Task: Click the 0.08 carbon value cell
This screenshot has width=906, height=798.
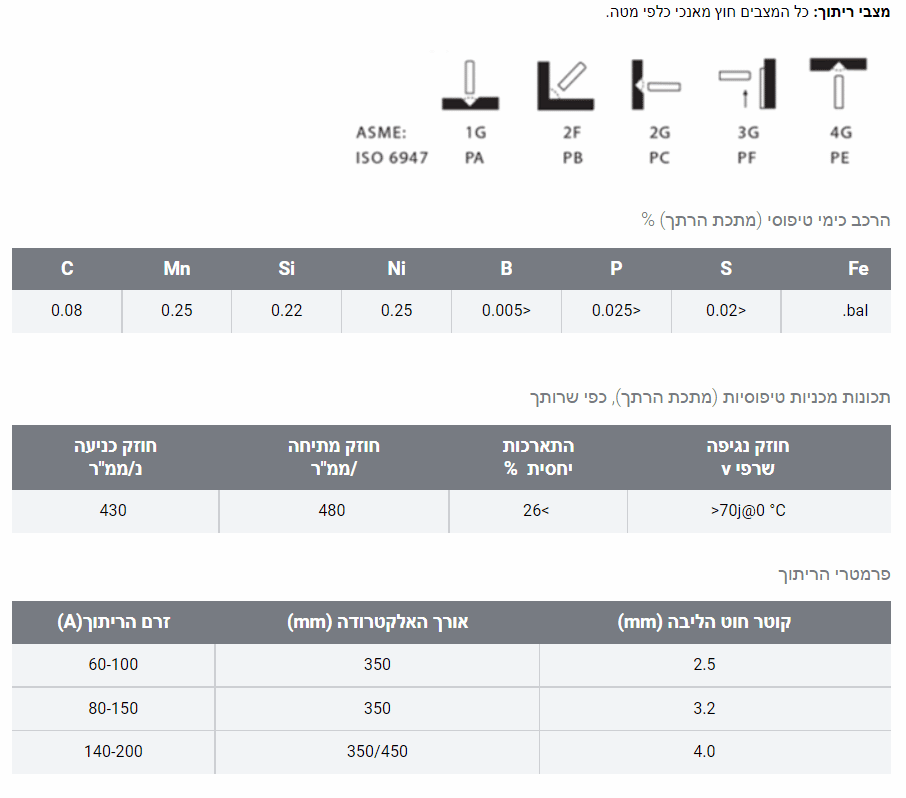Action: pyautogui.click(x=67, y=311)
